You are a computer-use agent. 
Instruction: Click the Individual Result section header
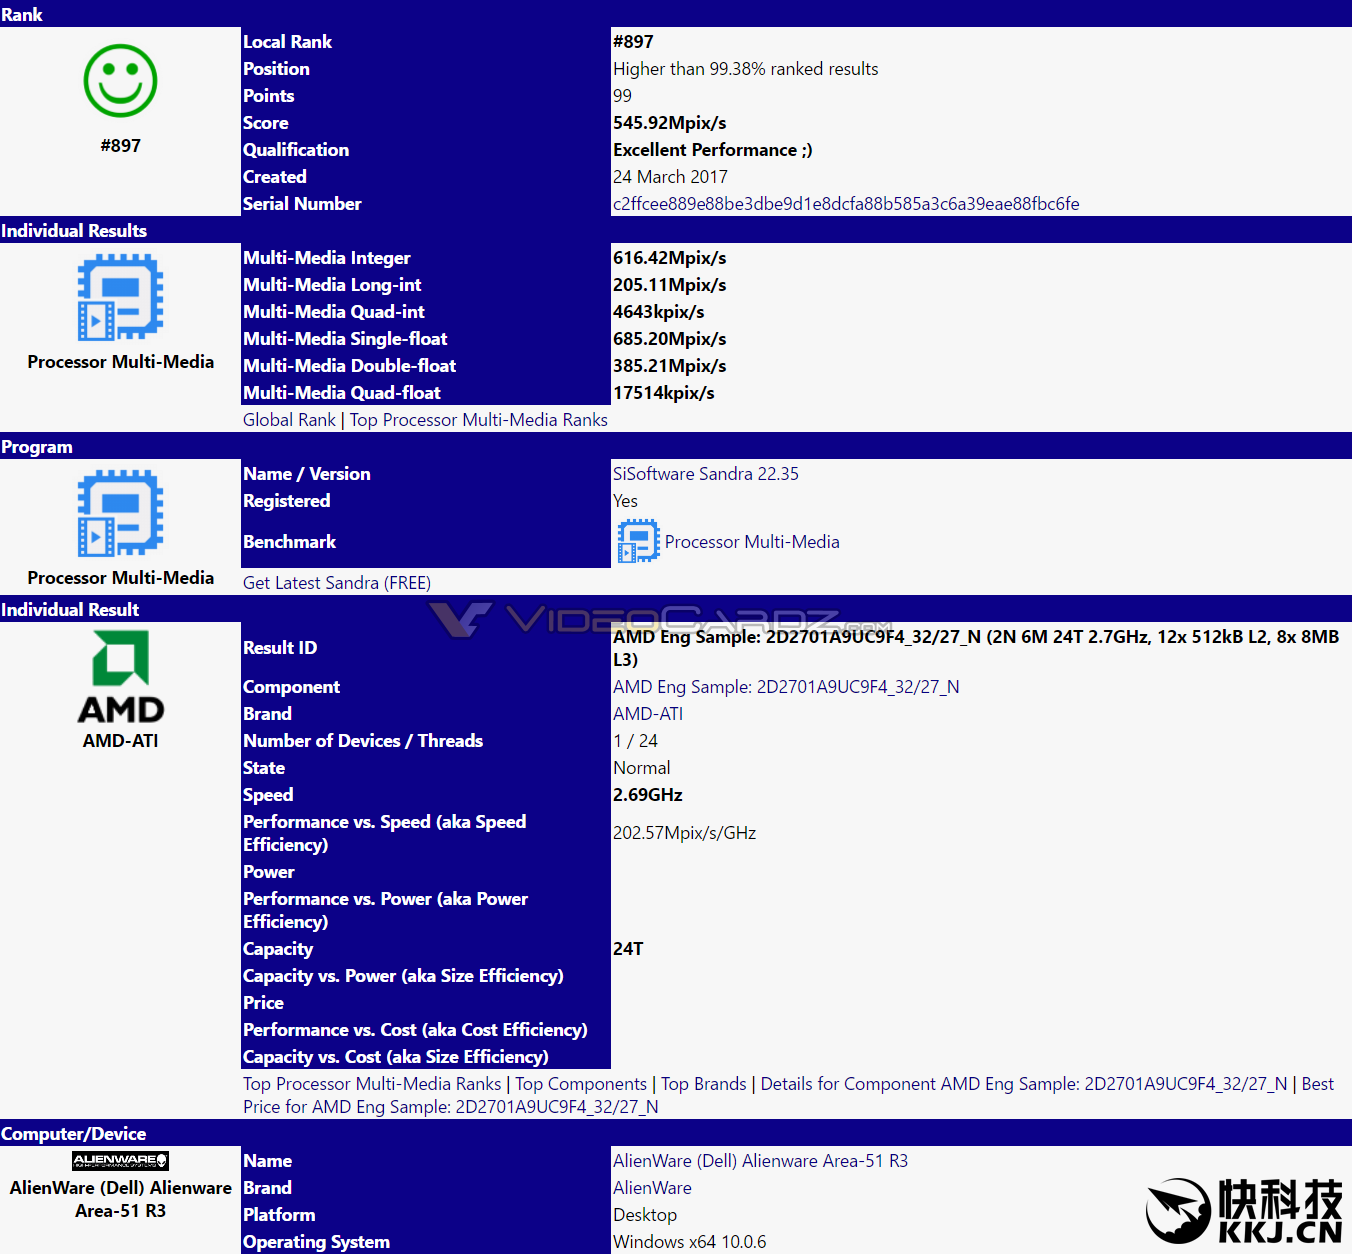pyautogui.click(x=676, y=609)
